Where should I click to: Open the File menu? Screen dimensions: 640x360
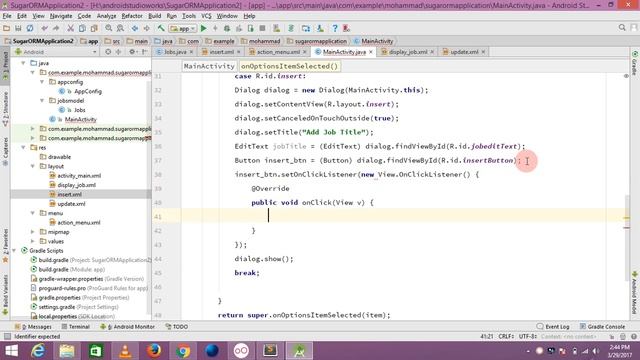(x=7, y=16)
